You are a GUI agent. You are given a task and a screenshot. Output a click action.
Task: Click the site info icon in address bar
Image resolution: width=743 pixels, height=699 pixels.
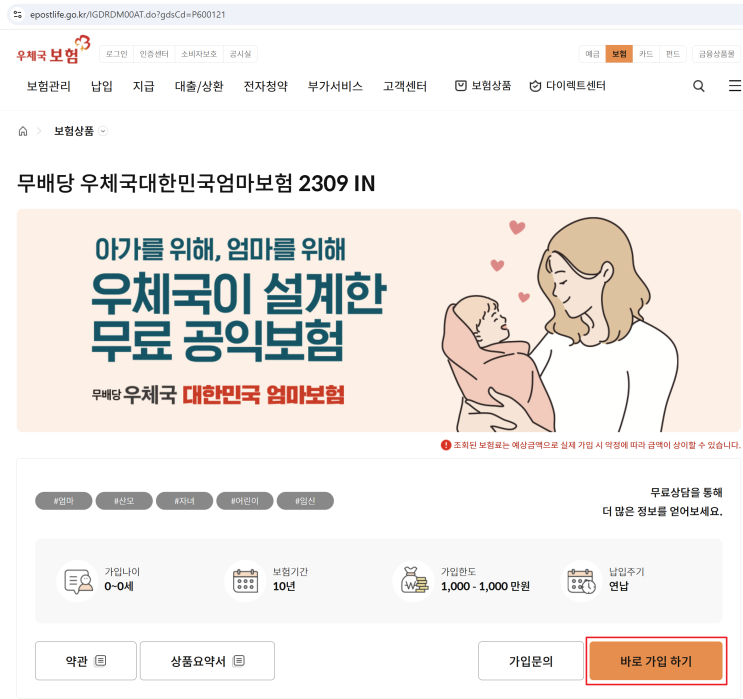(18, 14)
